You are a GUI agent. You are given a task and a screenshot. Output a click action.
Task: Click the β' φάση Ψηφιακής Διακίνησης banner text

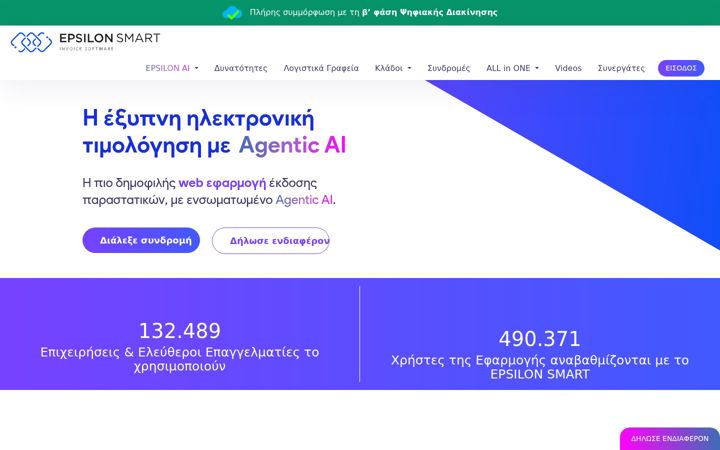point(429,12)
